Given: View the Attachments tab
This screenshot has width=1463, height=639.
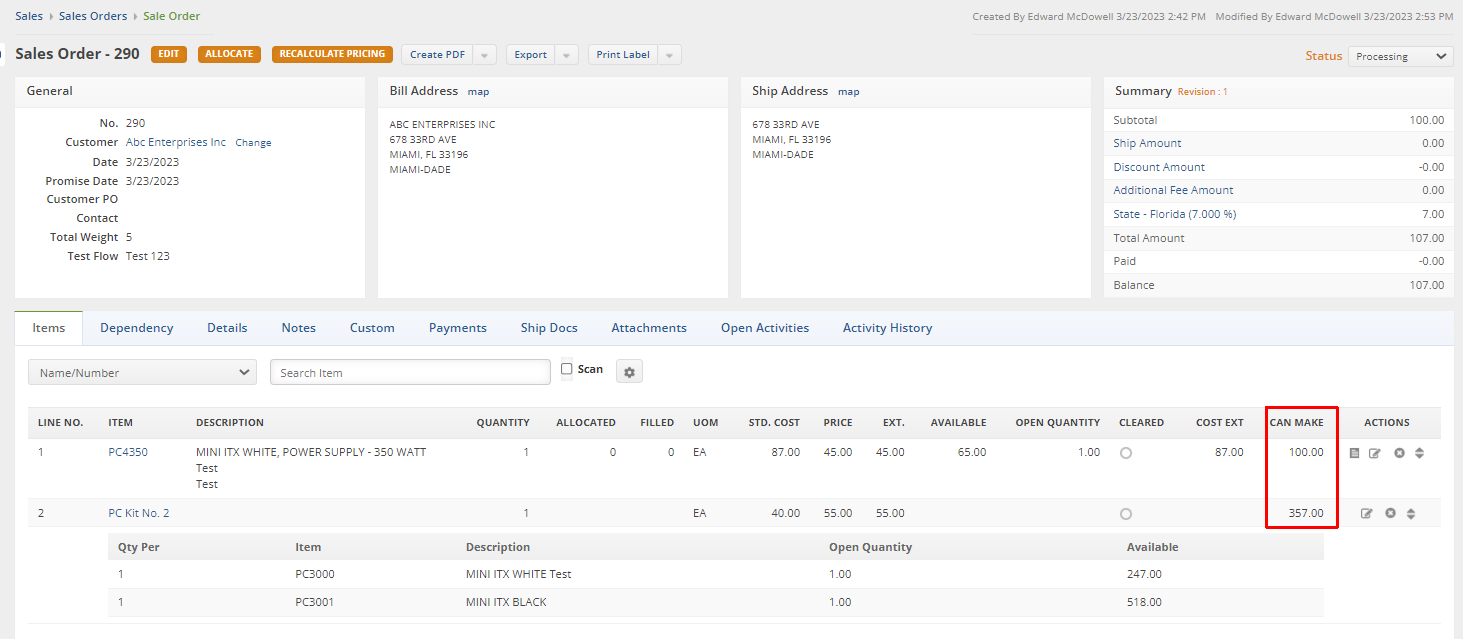Looking at the screenshot, I should [x=649, y=328].
